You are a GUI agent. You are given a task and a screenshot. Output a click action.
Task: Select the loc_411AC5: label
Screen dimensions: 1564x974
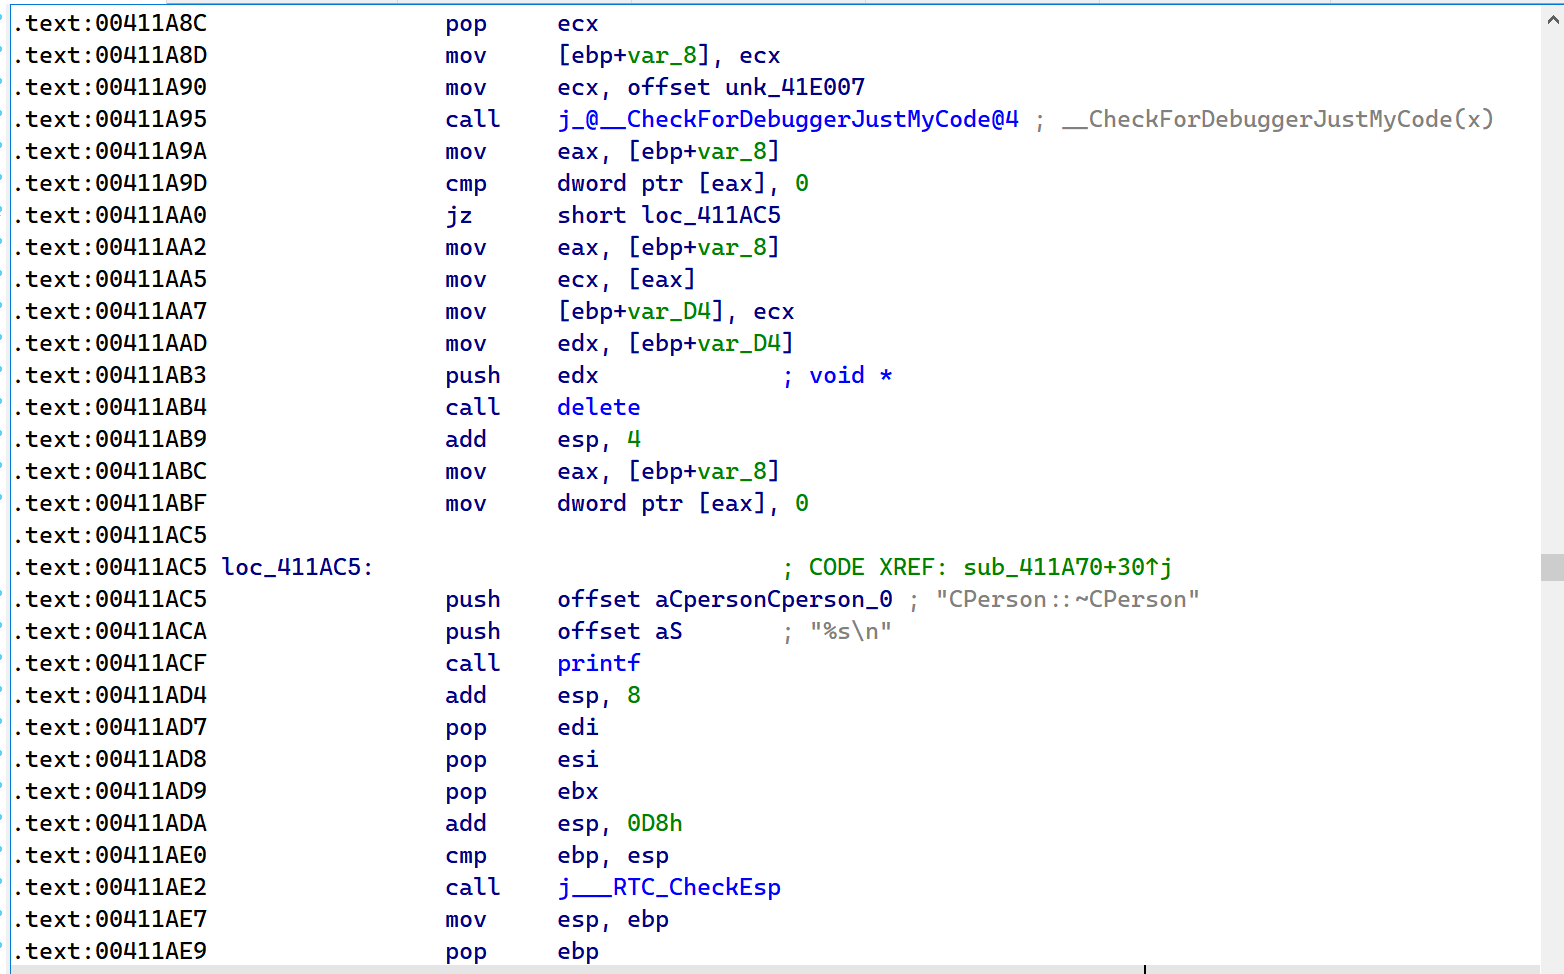point(297,567)
